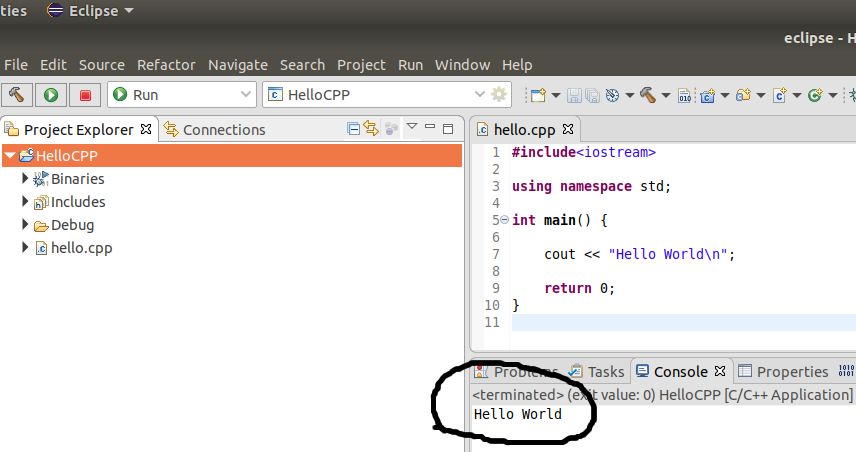This screenshot has height=452, width=856.
Task: Click the hammer Build button near Run
Action: [17, 95]
